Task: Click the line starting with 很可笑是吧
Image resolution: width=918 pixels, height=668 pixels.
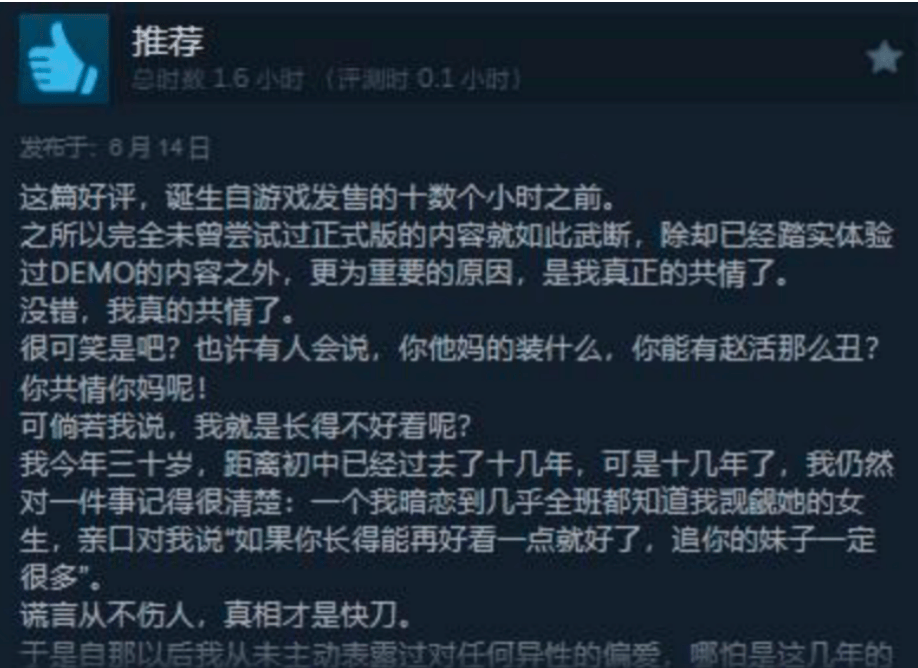Action: point(450,350)
